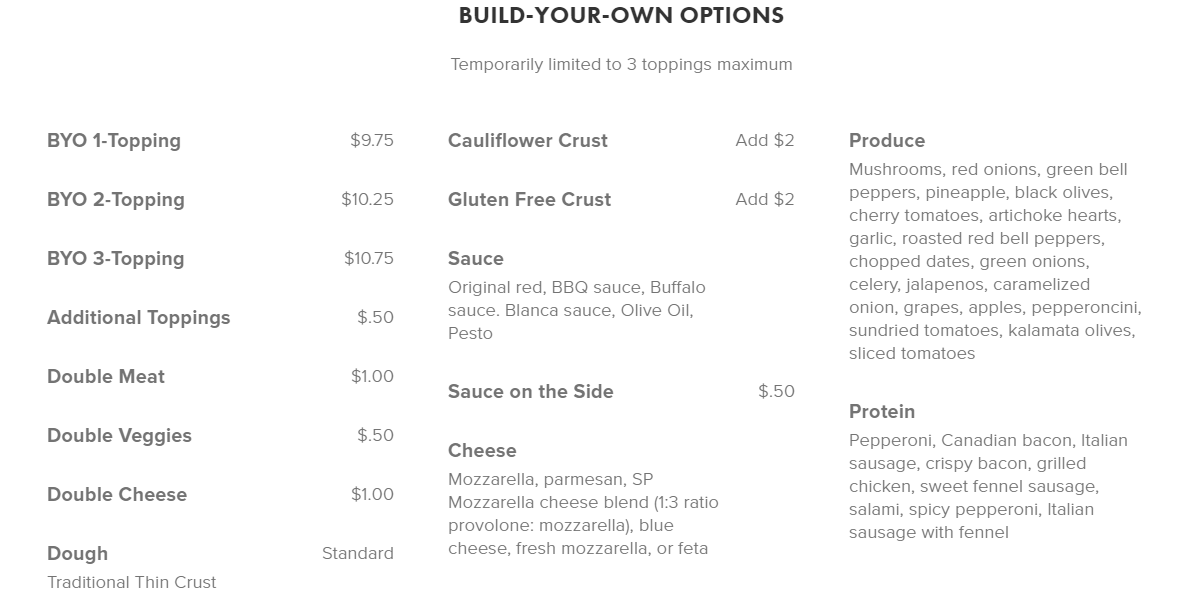This screenshot has height=605, width=1187.
Task: Select the Double Veggies option
Action: point(119,436)
